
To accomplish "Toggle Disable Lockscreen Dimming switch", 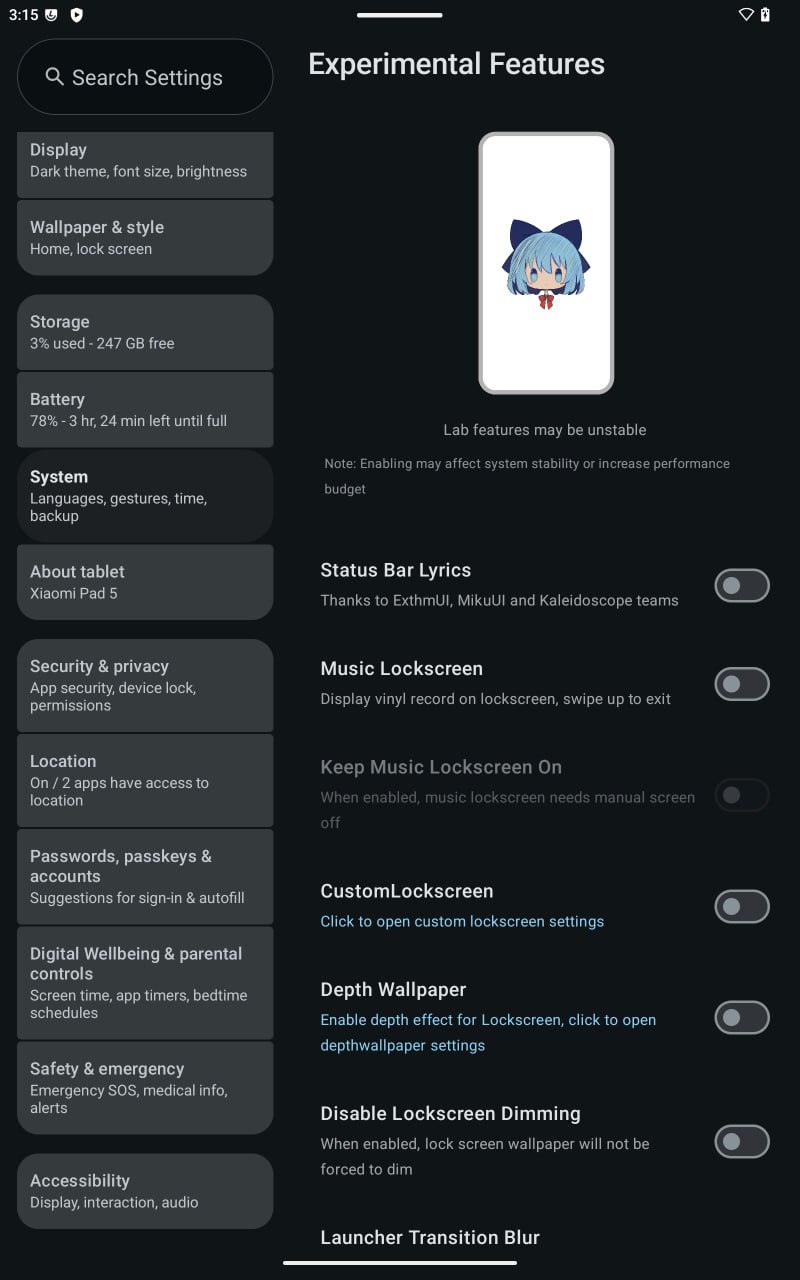I will (742, 1141).
